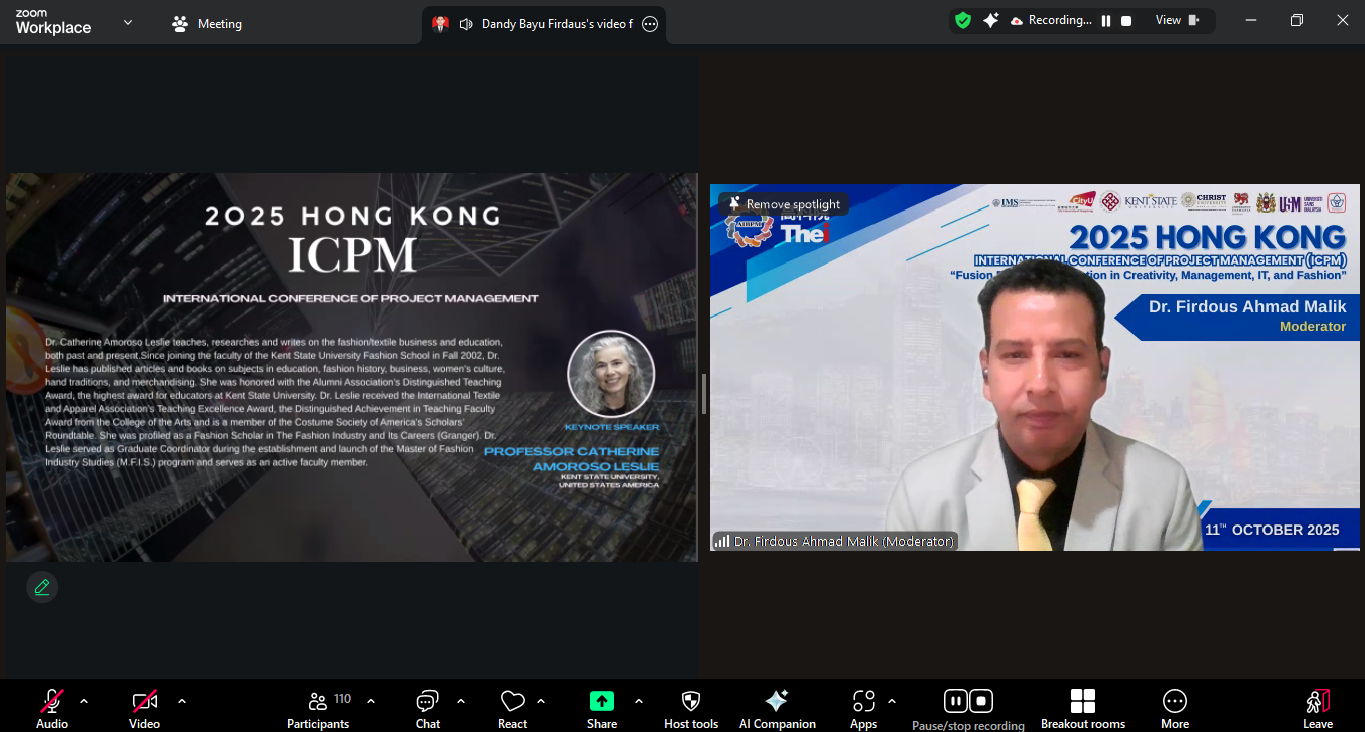Click the divider handle between shared screen and video

coord(704,393)
